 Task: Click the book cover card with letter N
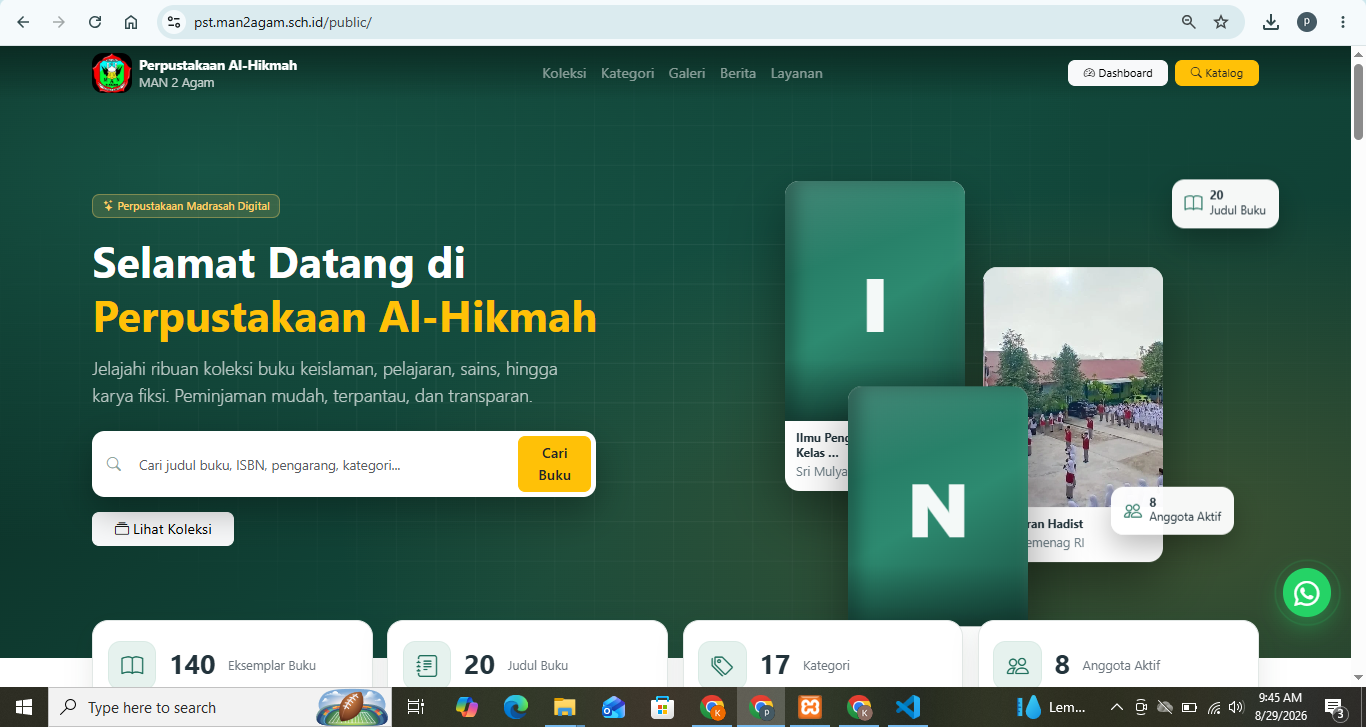click(938, 506)
